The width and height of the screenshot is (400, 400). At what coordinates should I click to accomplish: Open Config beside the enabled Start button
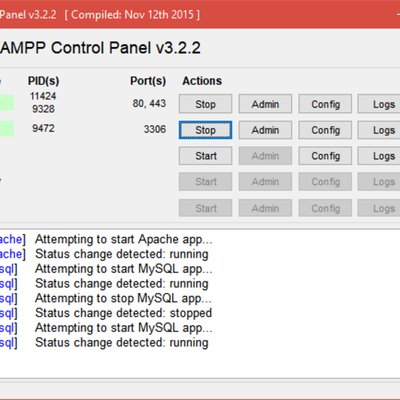(x=325, y=156)
